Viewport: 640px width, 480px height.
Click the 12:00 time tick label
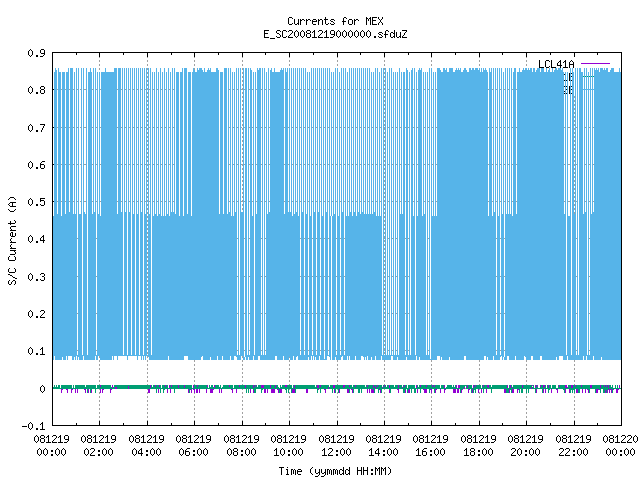[336, 452]
